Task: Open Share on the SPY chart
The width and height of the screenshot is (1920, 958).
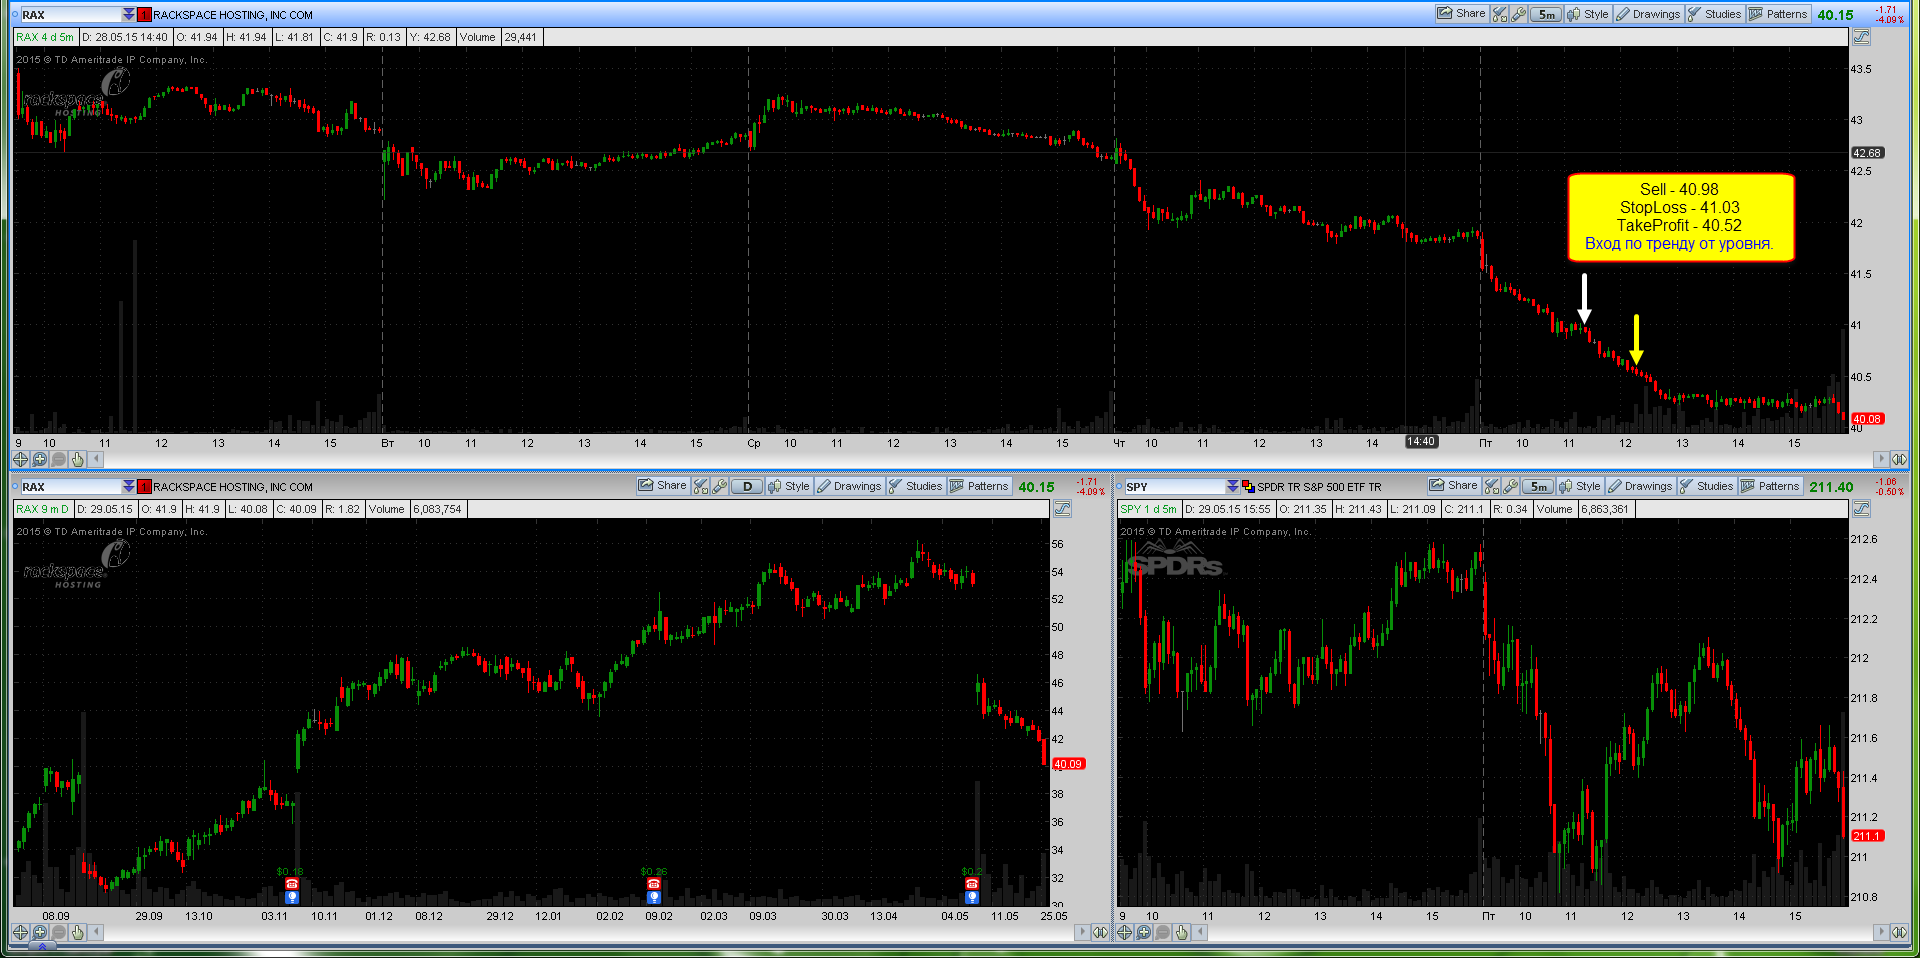Action: 1453,486
